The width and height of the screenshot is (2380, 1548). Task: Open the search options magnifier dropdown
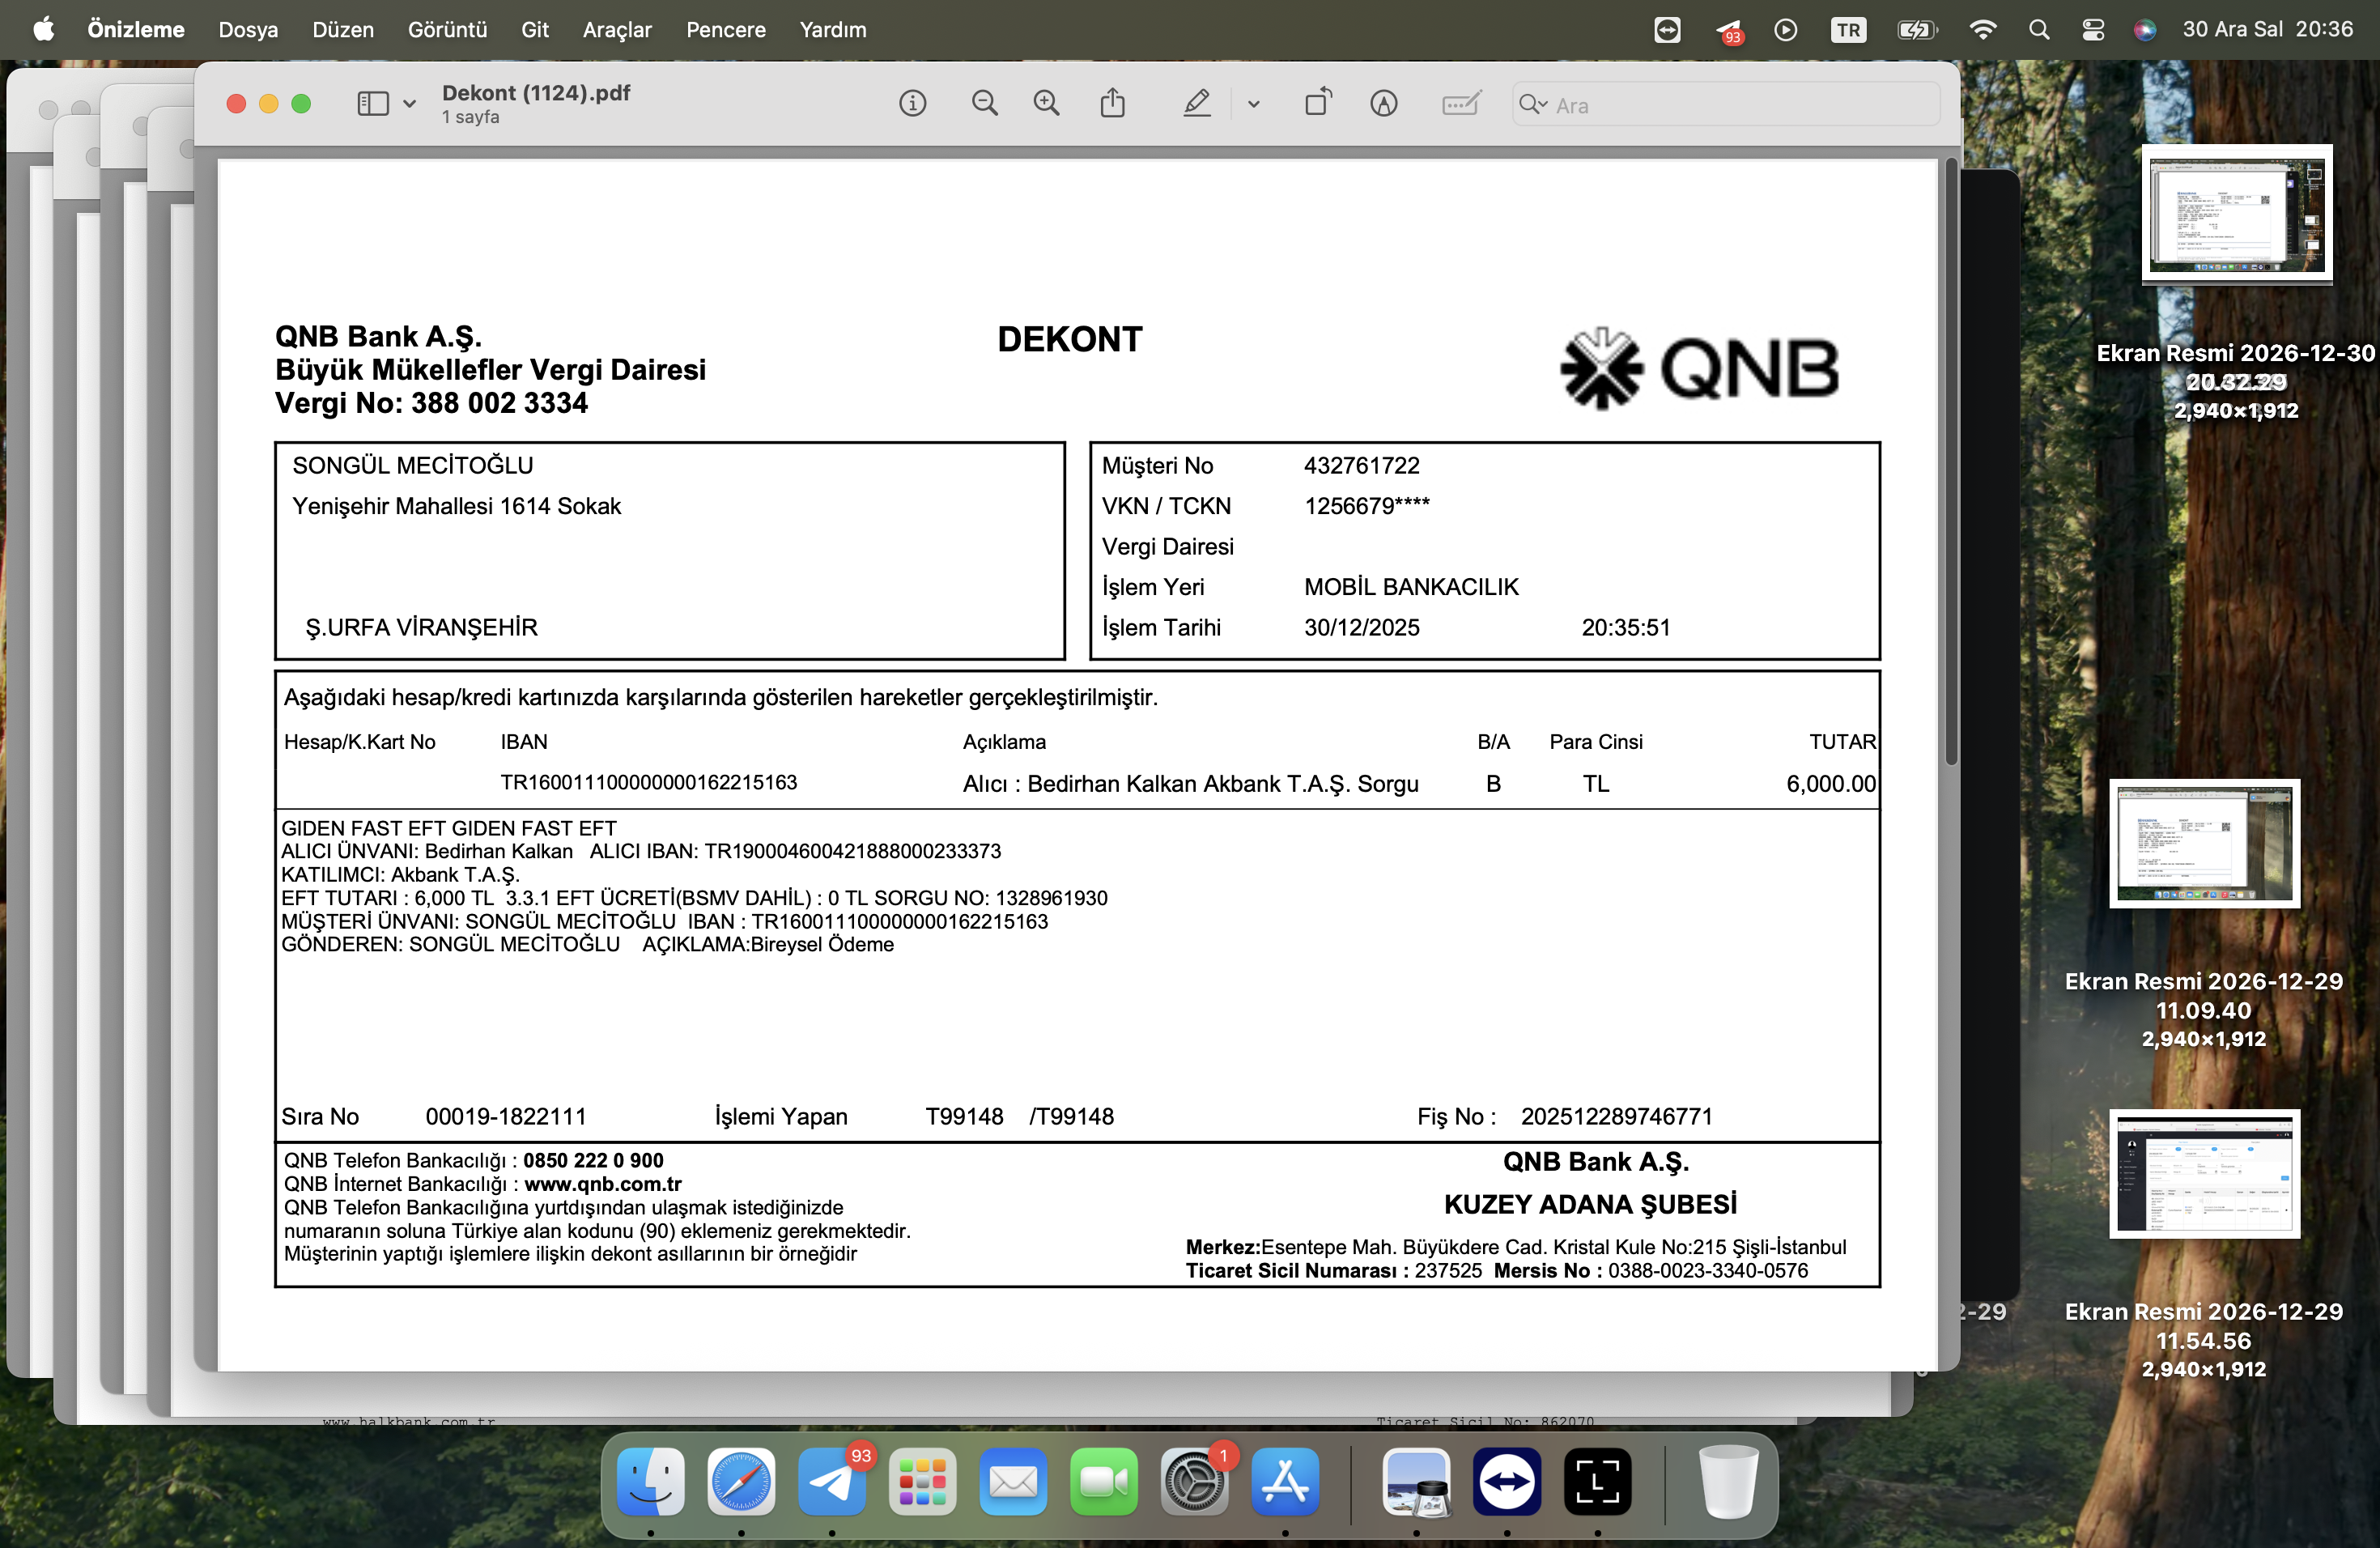1533,104
